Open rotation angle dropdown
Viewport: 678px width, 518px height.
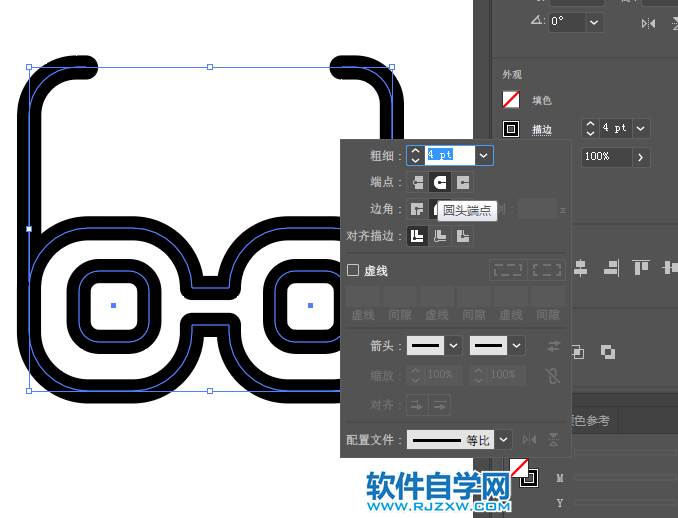click(594, 22)
